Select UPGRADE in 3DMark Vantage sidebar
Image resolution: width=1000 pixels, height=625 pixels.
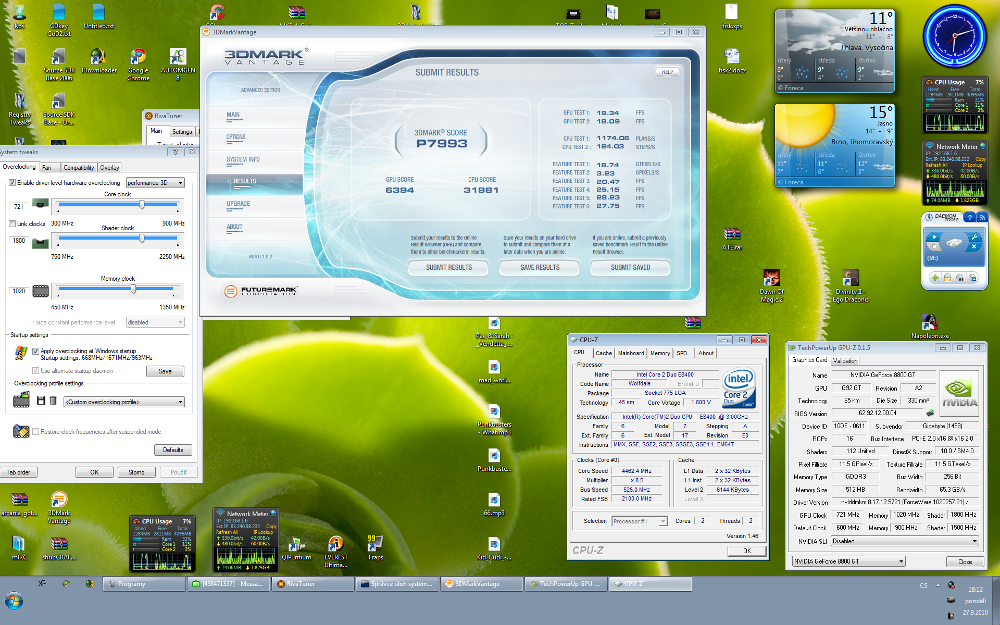(239, 204)
